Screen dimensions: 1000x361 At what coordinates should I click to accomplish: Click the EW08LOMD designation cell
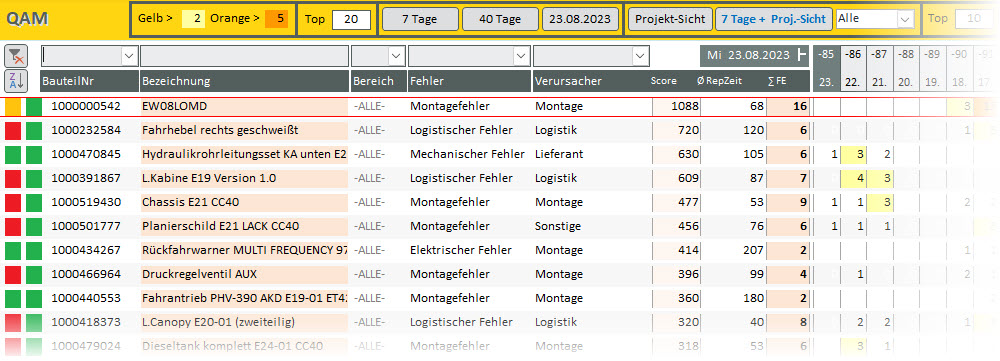pos(244,107)
